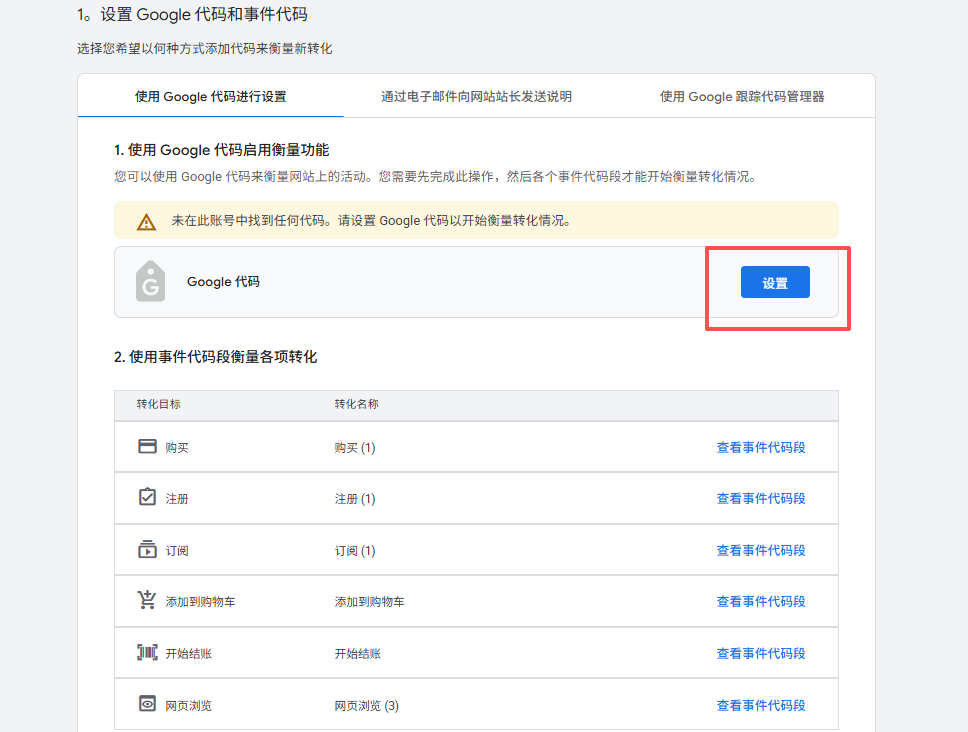Viewport: 968px width, 732px height.
Task: Click the subscription icon beside 订阅
Action: (x=147, y=549)
